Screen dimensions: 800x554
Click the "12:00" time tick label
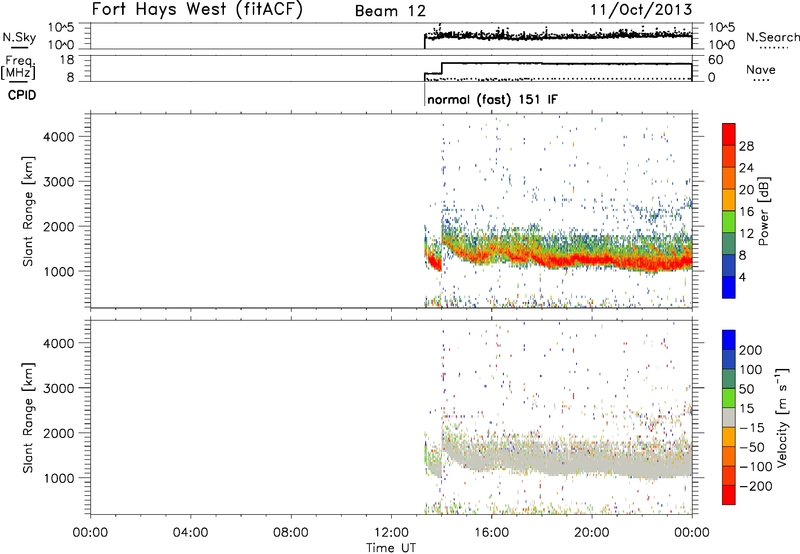(x=391, y=533)
